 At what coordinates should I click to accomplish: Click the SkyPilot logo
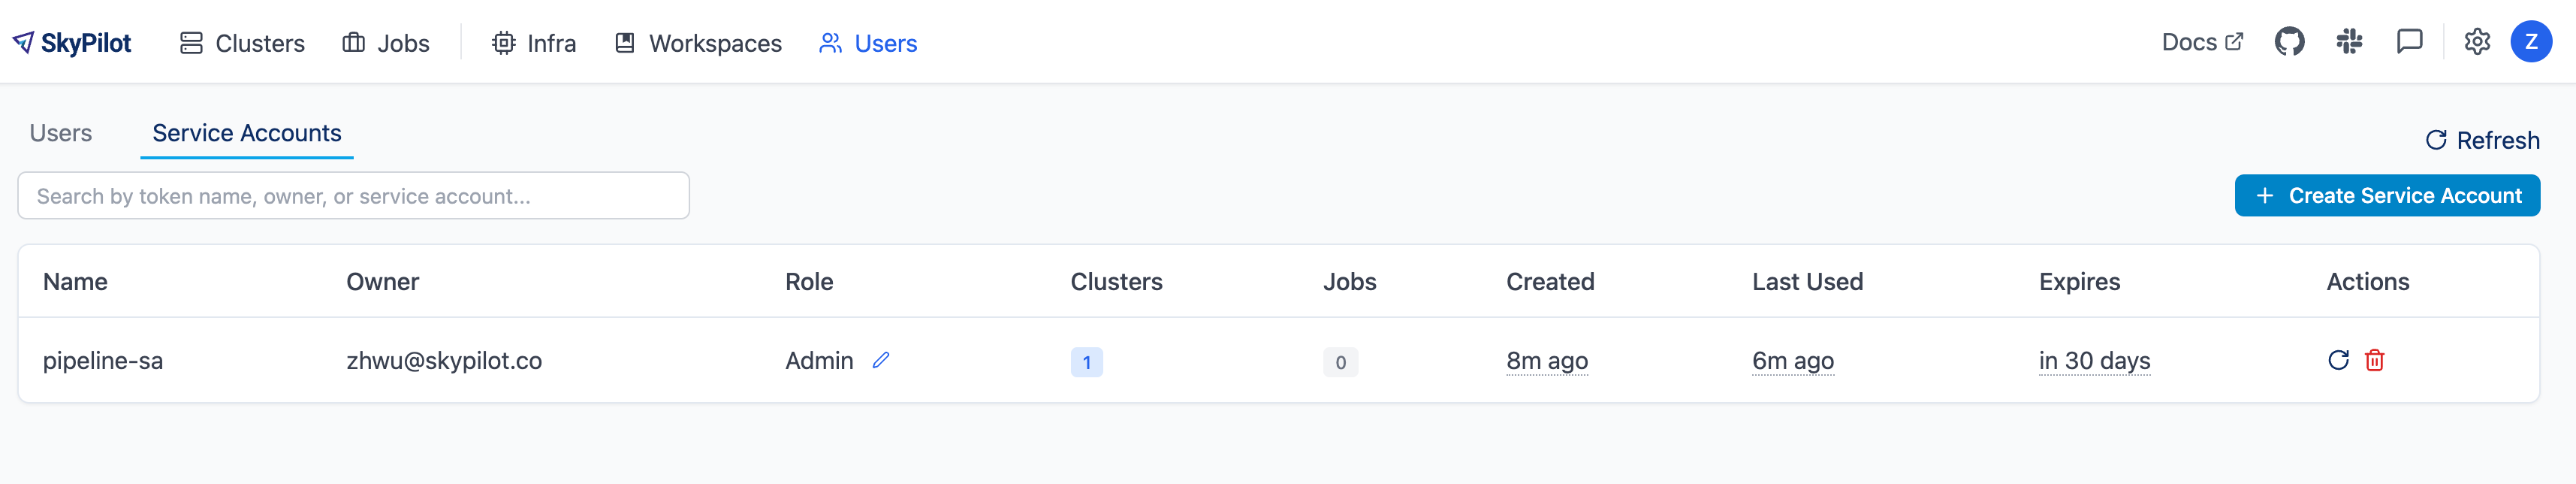[x=70, y=42]
